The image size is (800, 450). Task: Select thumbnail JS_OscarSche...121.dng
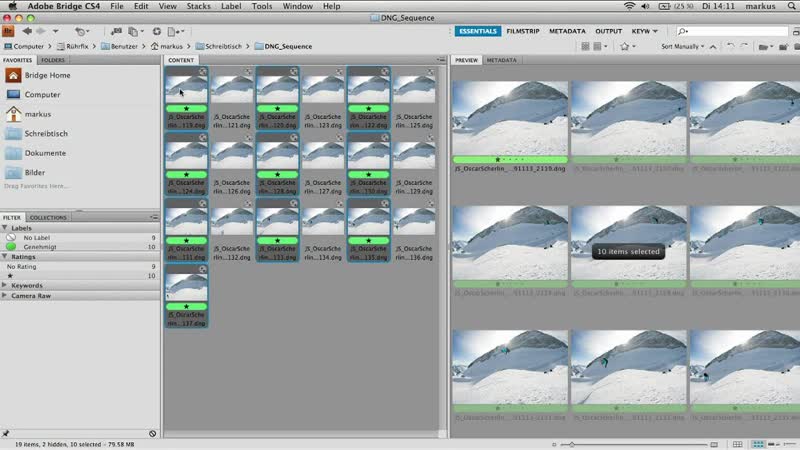click(x=232, y=98)
